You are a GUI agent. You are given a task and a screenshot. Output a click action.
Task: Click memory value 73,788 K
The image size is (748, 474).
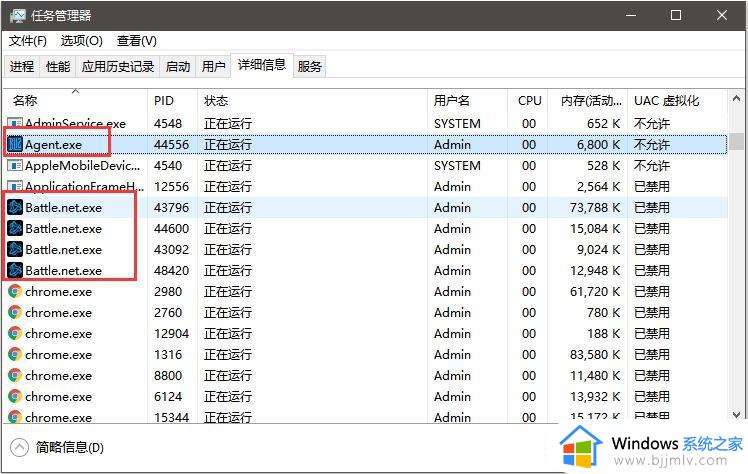coord(595,208)
